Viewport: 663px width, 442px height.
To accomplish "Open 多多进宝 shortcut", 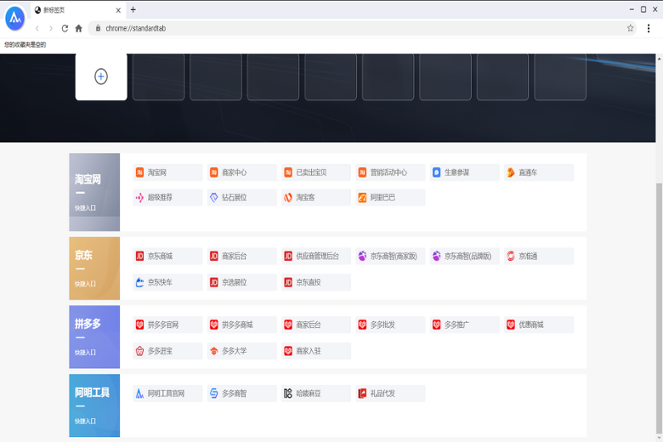I will click(167, 351).
